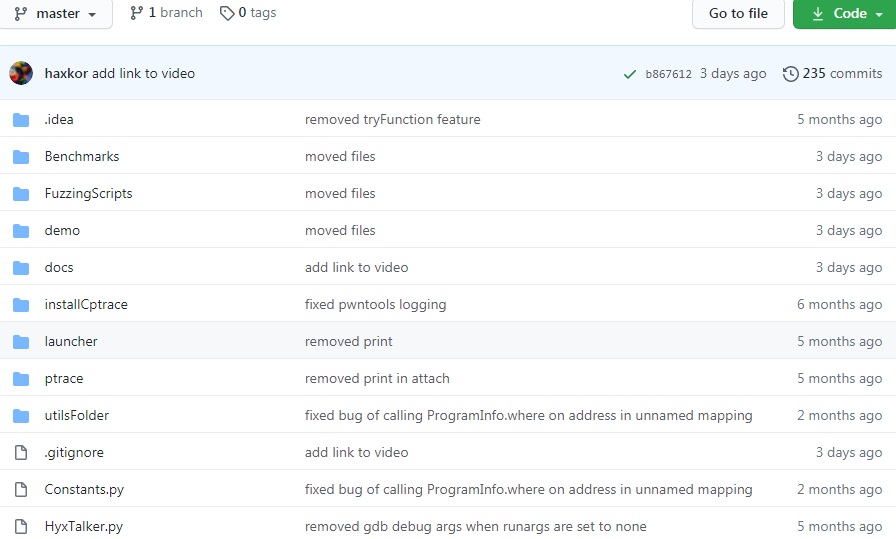The width and height of the screenshot is (896, 539).
Task: Click the green check status icon
Action: click(x=630, y=74)
